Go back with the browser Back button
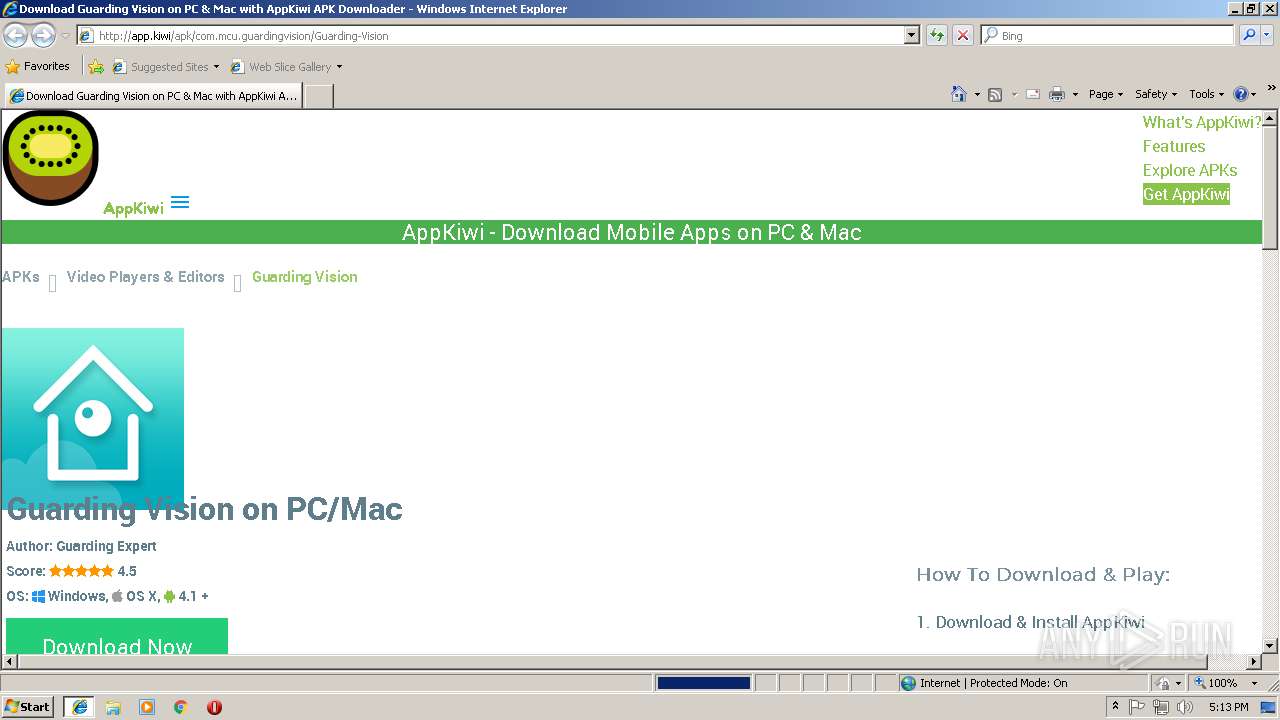Viewport: 1280px width, 720px height. point(16,35)
